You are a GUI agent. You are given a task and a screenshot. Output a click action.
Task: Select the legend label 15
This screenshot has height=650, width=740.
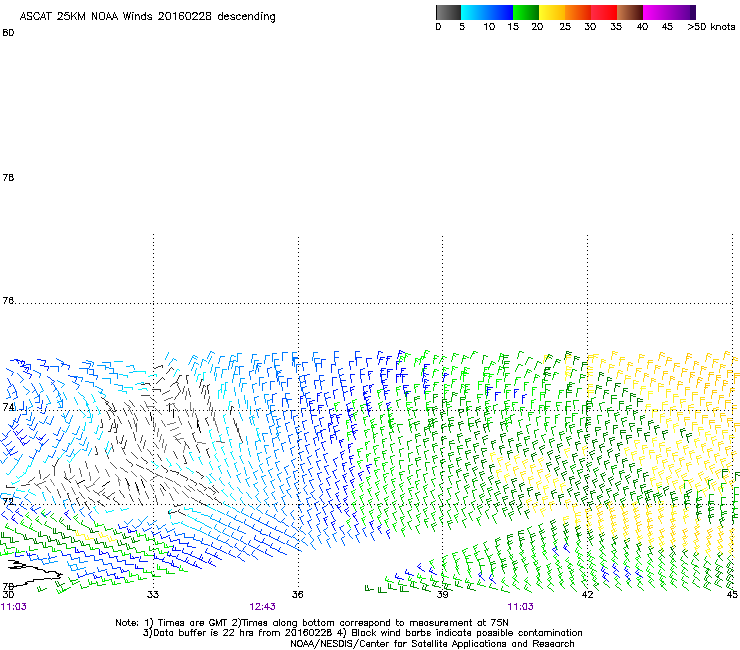point(513,27)
